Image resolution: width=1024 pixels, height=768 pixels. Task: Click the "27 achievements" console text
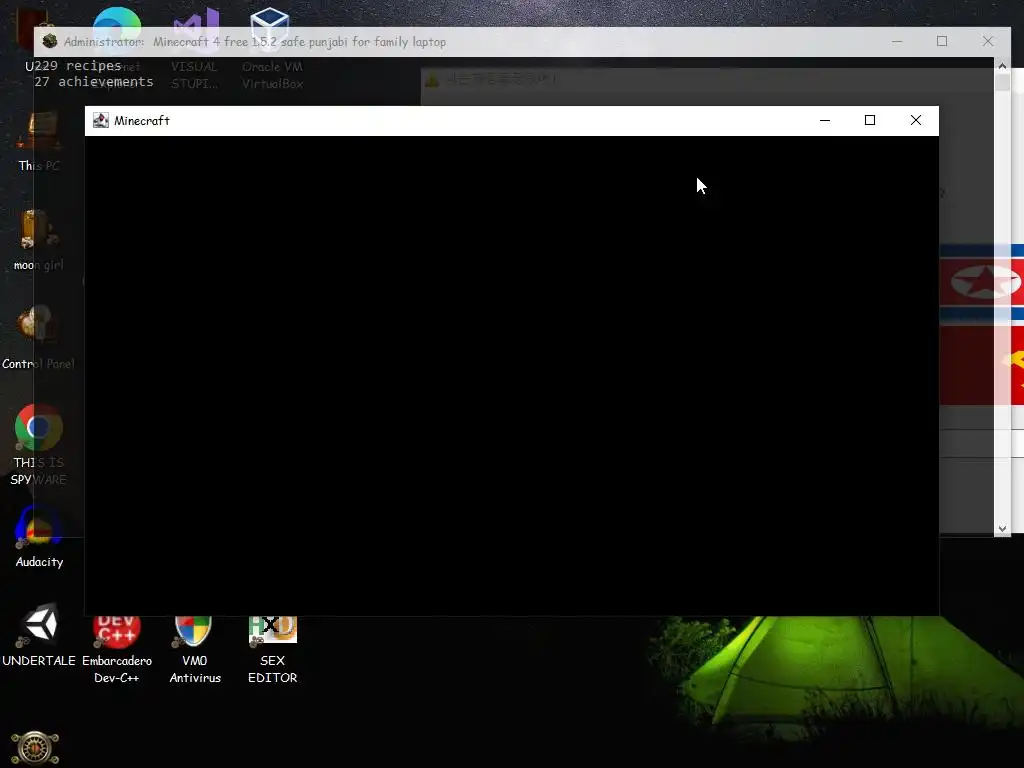pos(94,82)
